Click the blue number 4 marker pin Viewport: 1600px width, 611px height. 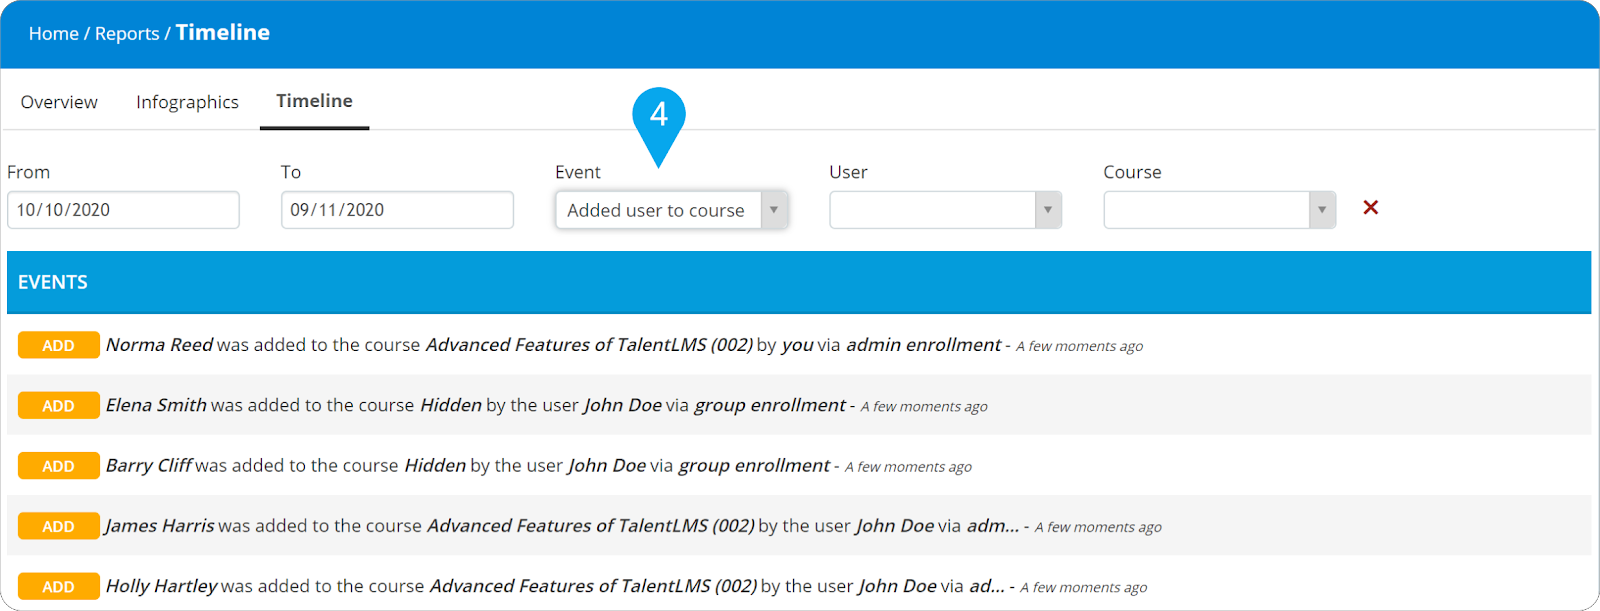[x=658, y=117]
